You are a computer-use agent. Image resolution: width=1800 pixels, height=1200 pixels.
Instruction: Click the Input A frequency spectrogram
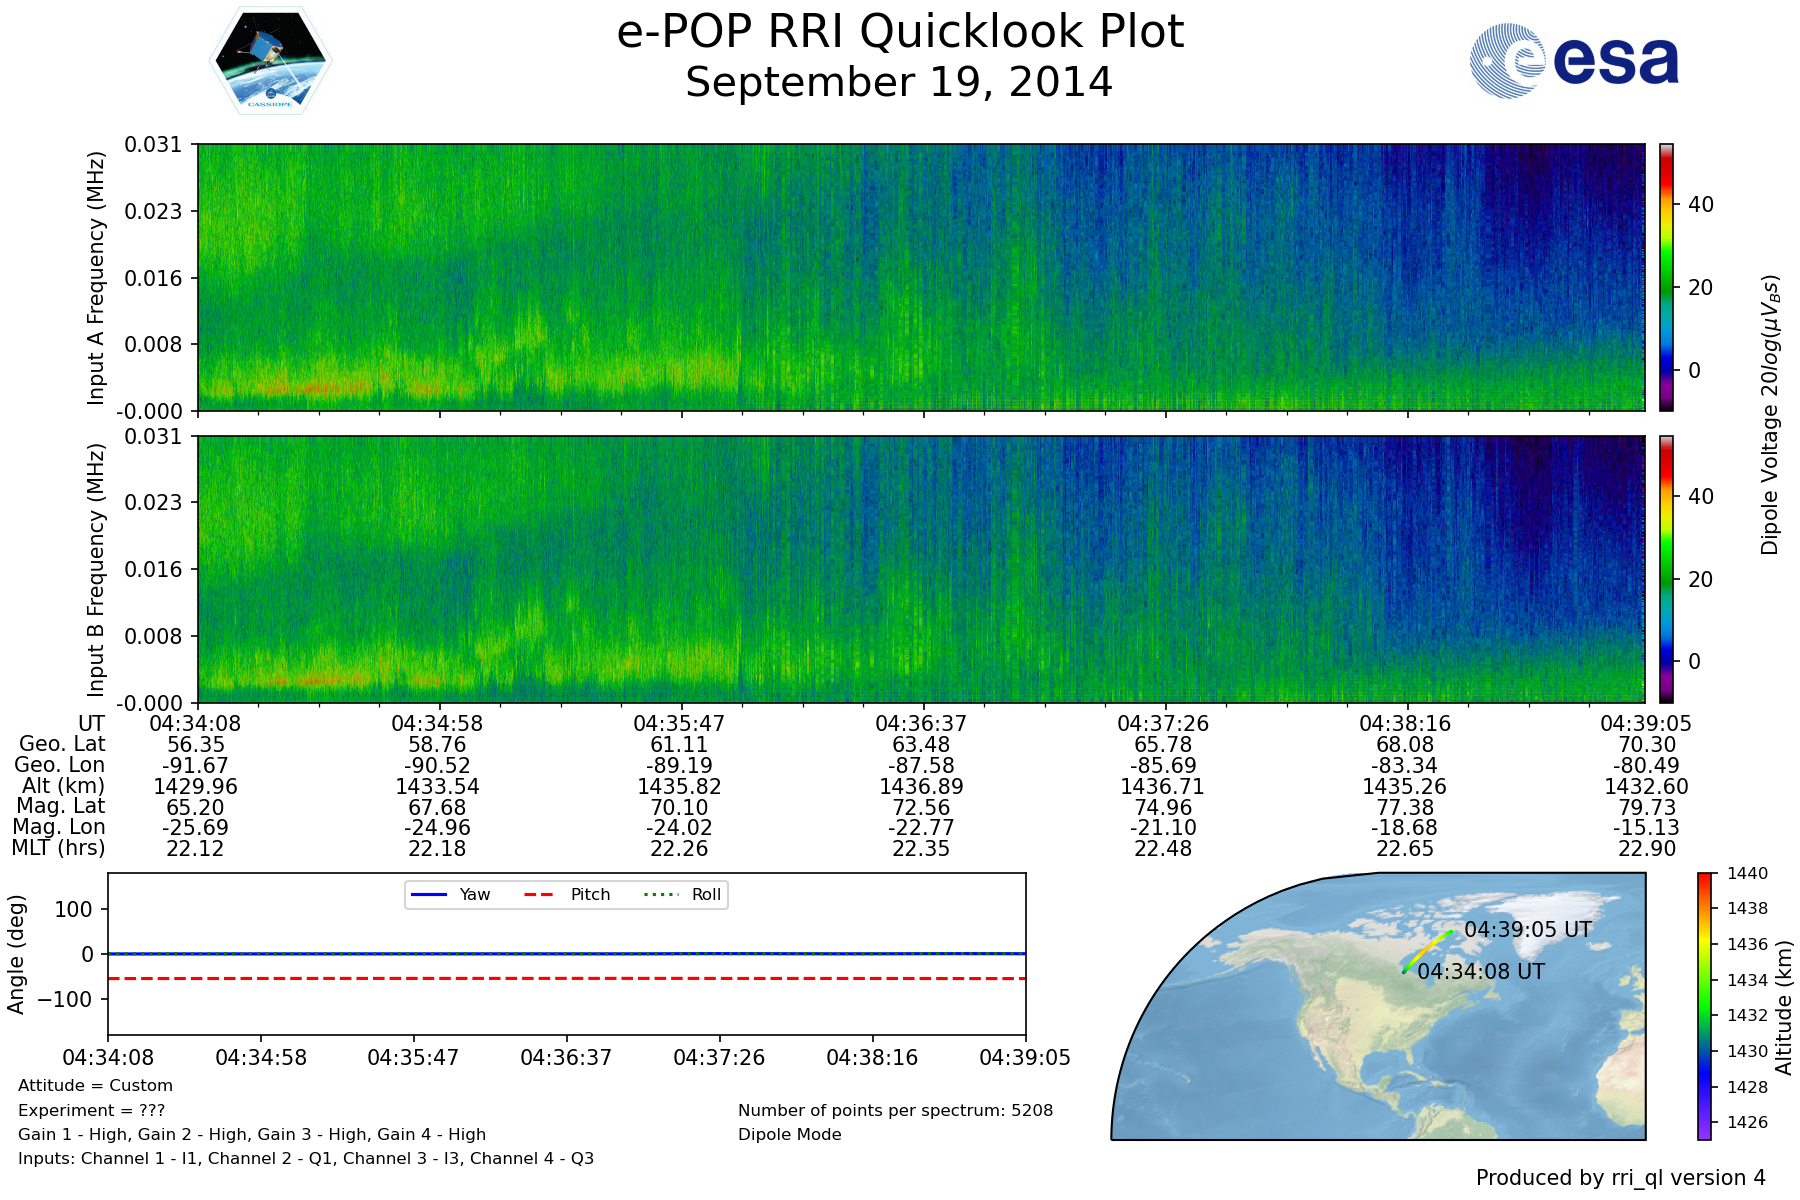coord(920,277)
